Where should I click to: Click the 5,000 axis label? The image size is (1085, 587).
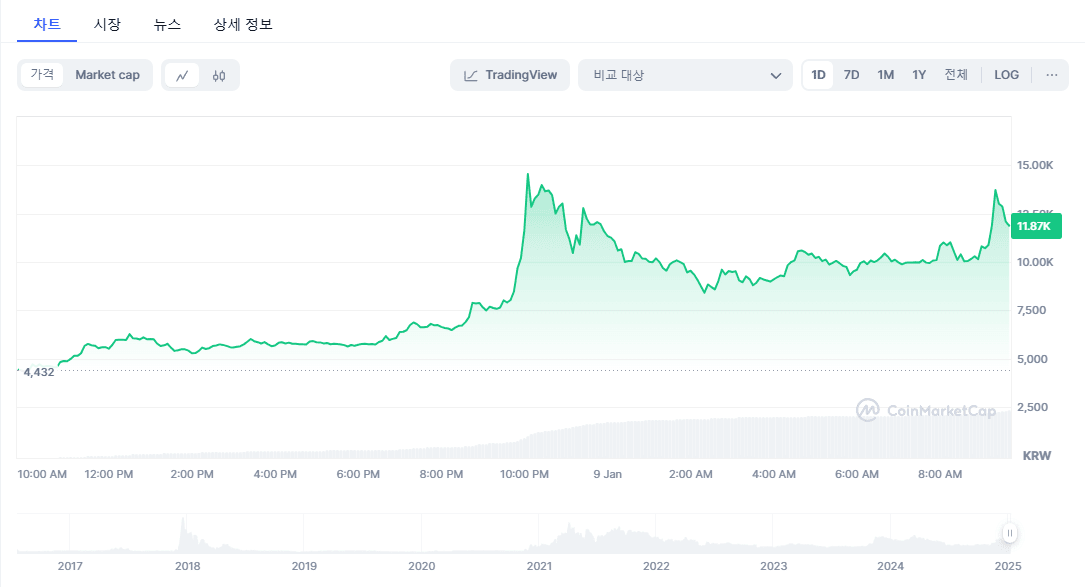coord(1032,359)
